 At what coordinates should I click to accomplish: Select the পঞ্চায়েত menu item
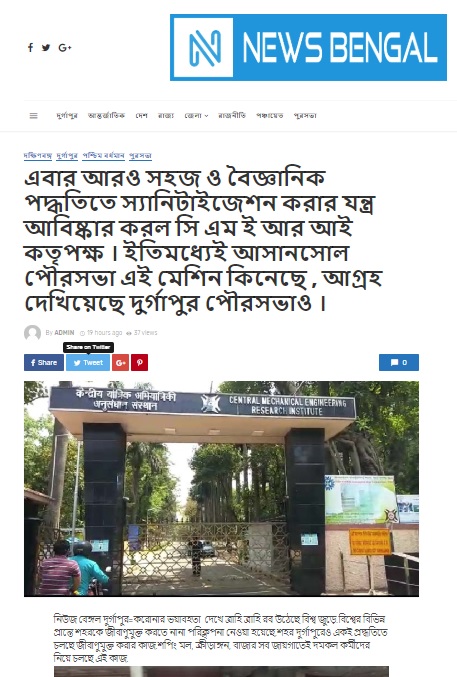click(270, 116)
